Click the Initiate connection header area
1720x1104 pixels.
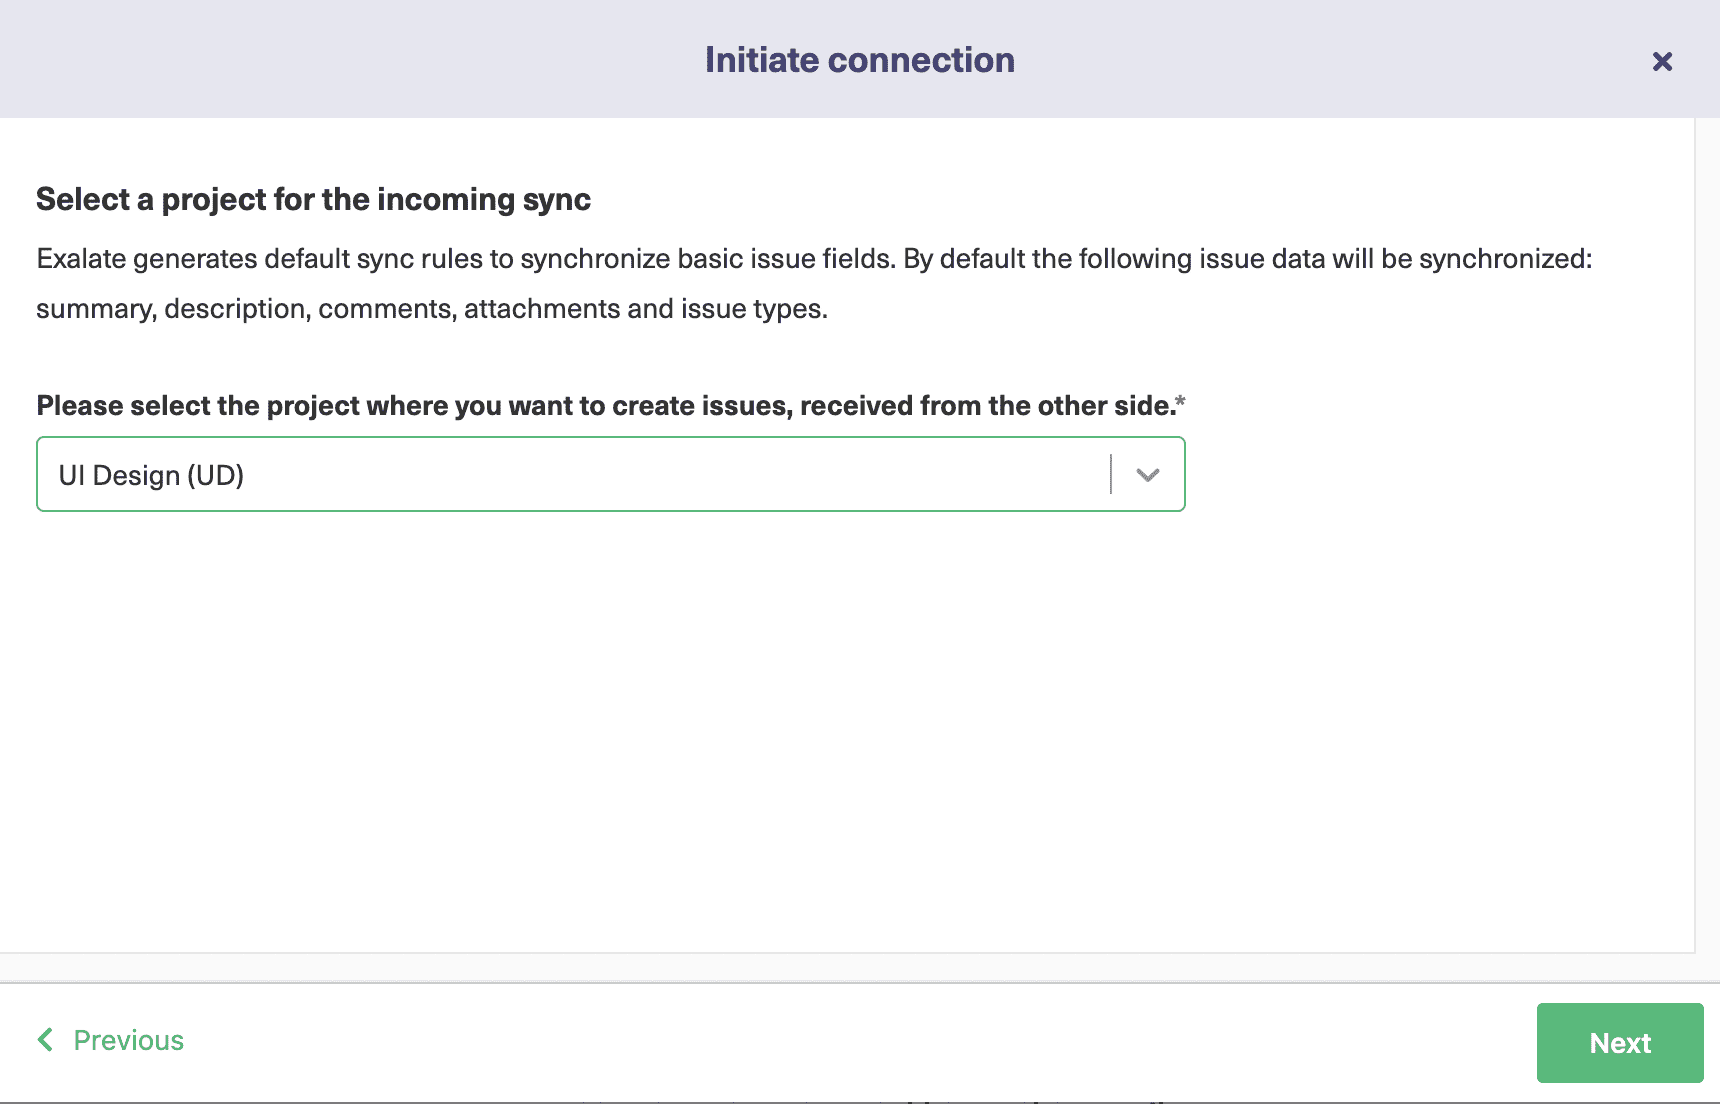(x=859, y=60)
